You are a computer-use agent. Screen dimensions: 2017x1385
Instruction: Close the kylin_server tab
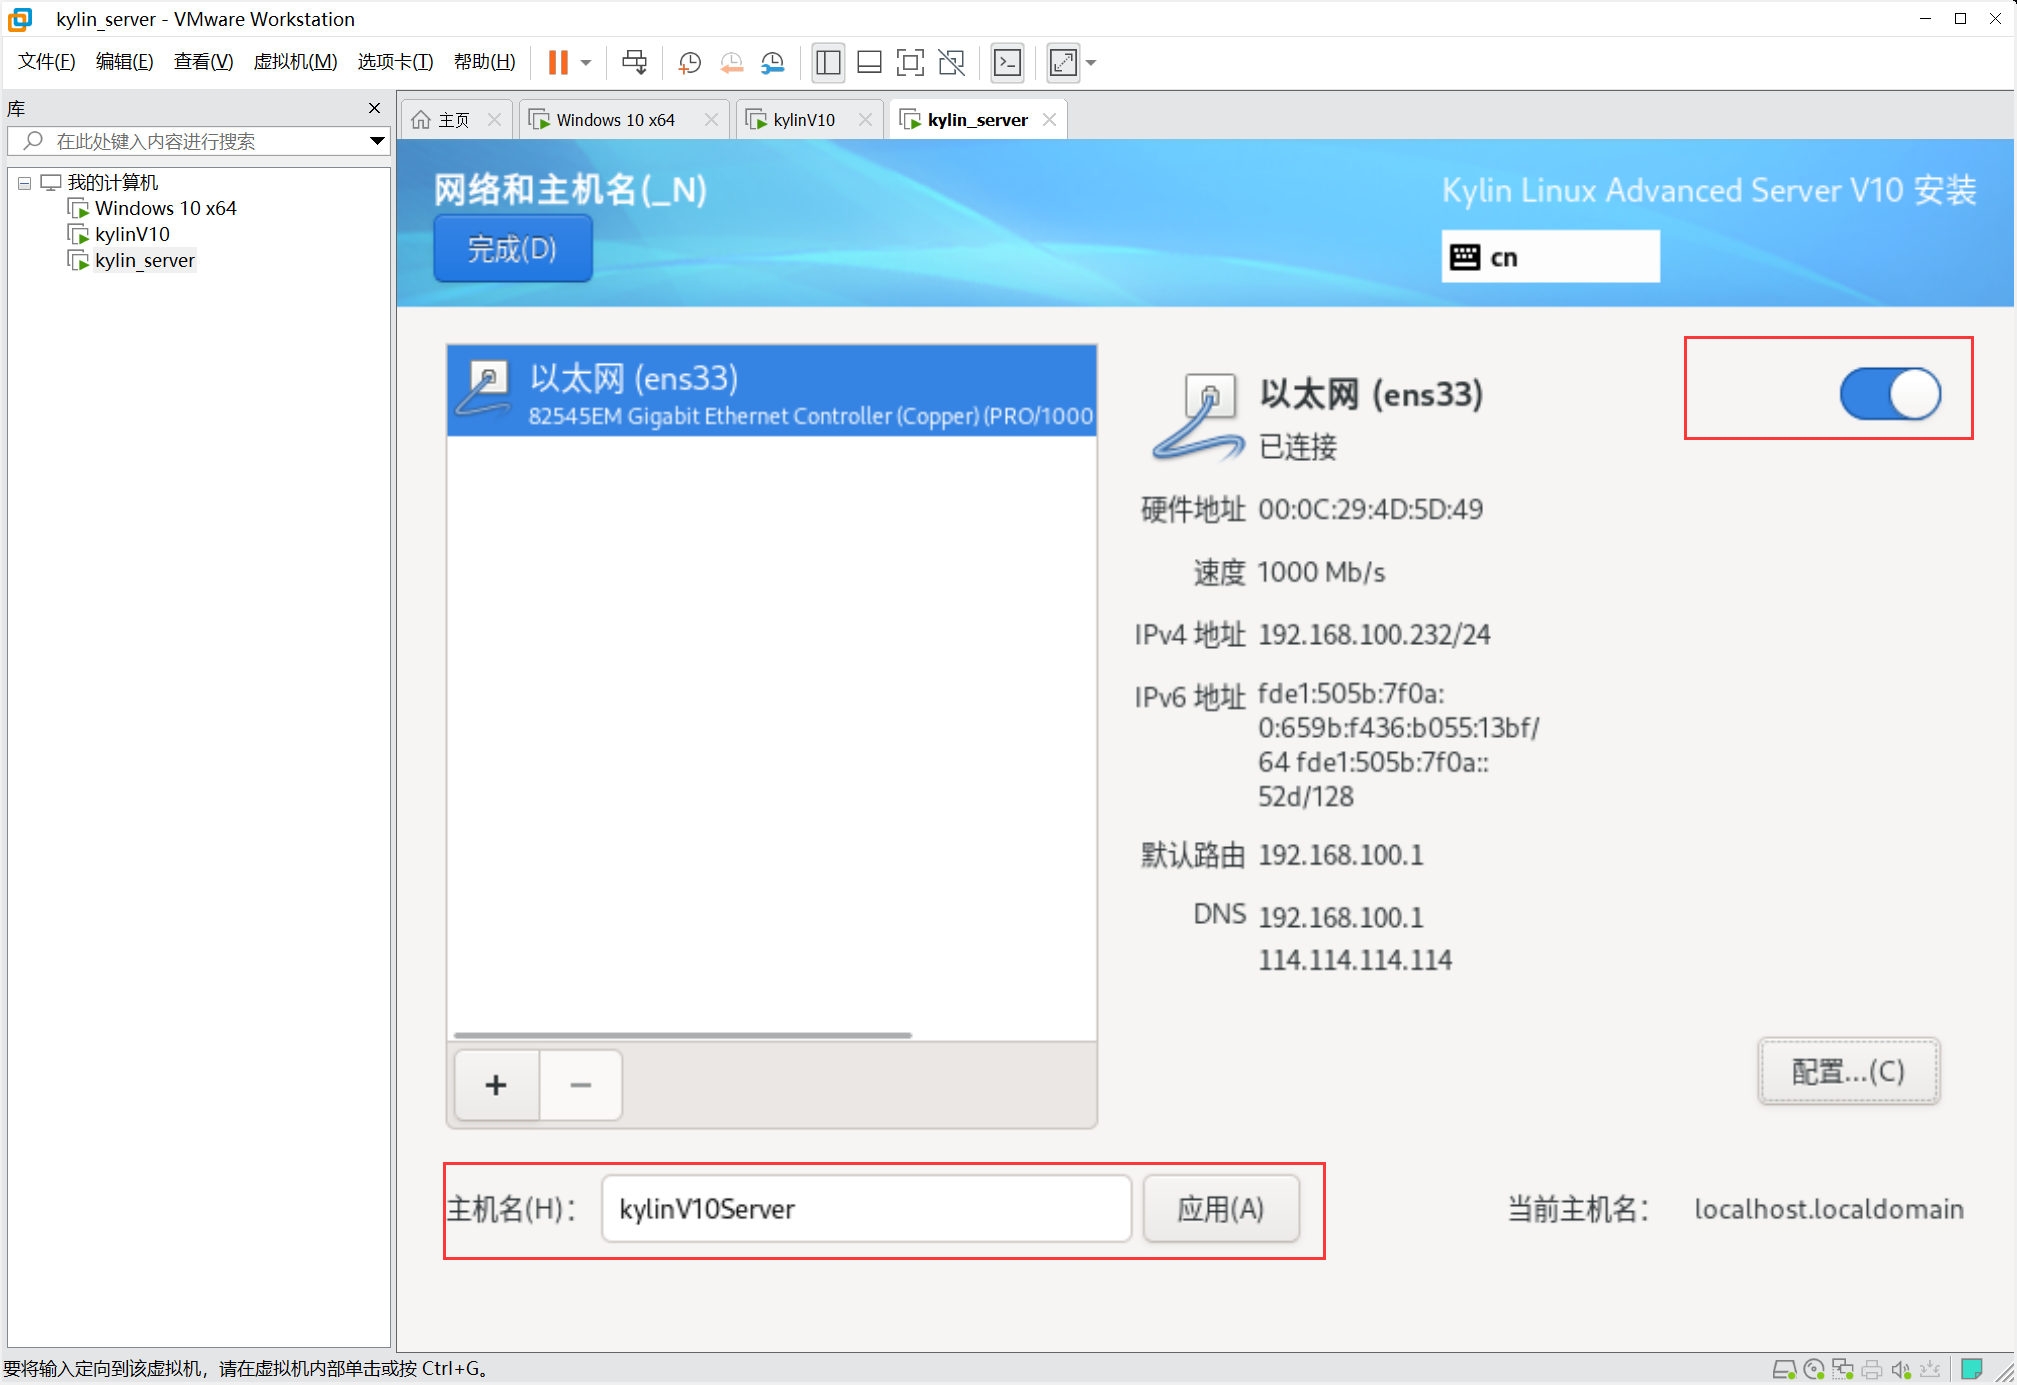tap(1049, 120)
